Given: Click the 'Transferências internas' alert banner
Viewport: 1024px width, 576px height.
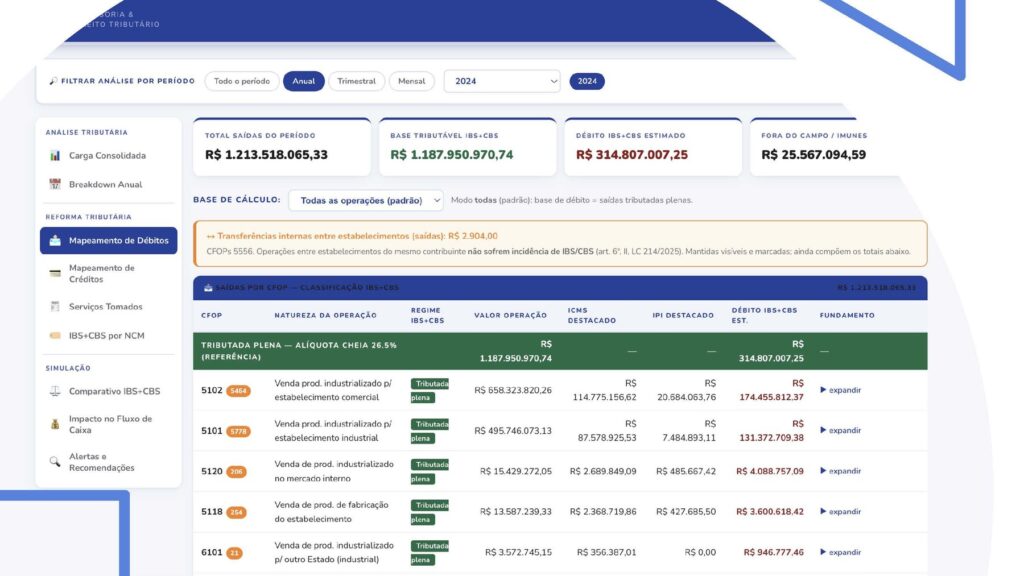Looking at the screenshot, I should [x=560, y=244].
